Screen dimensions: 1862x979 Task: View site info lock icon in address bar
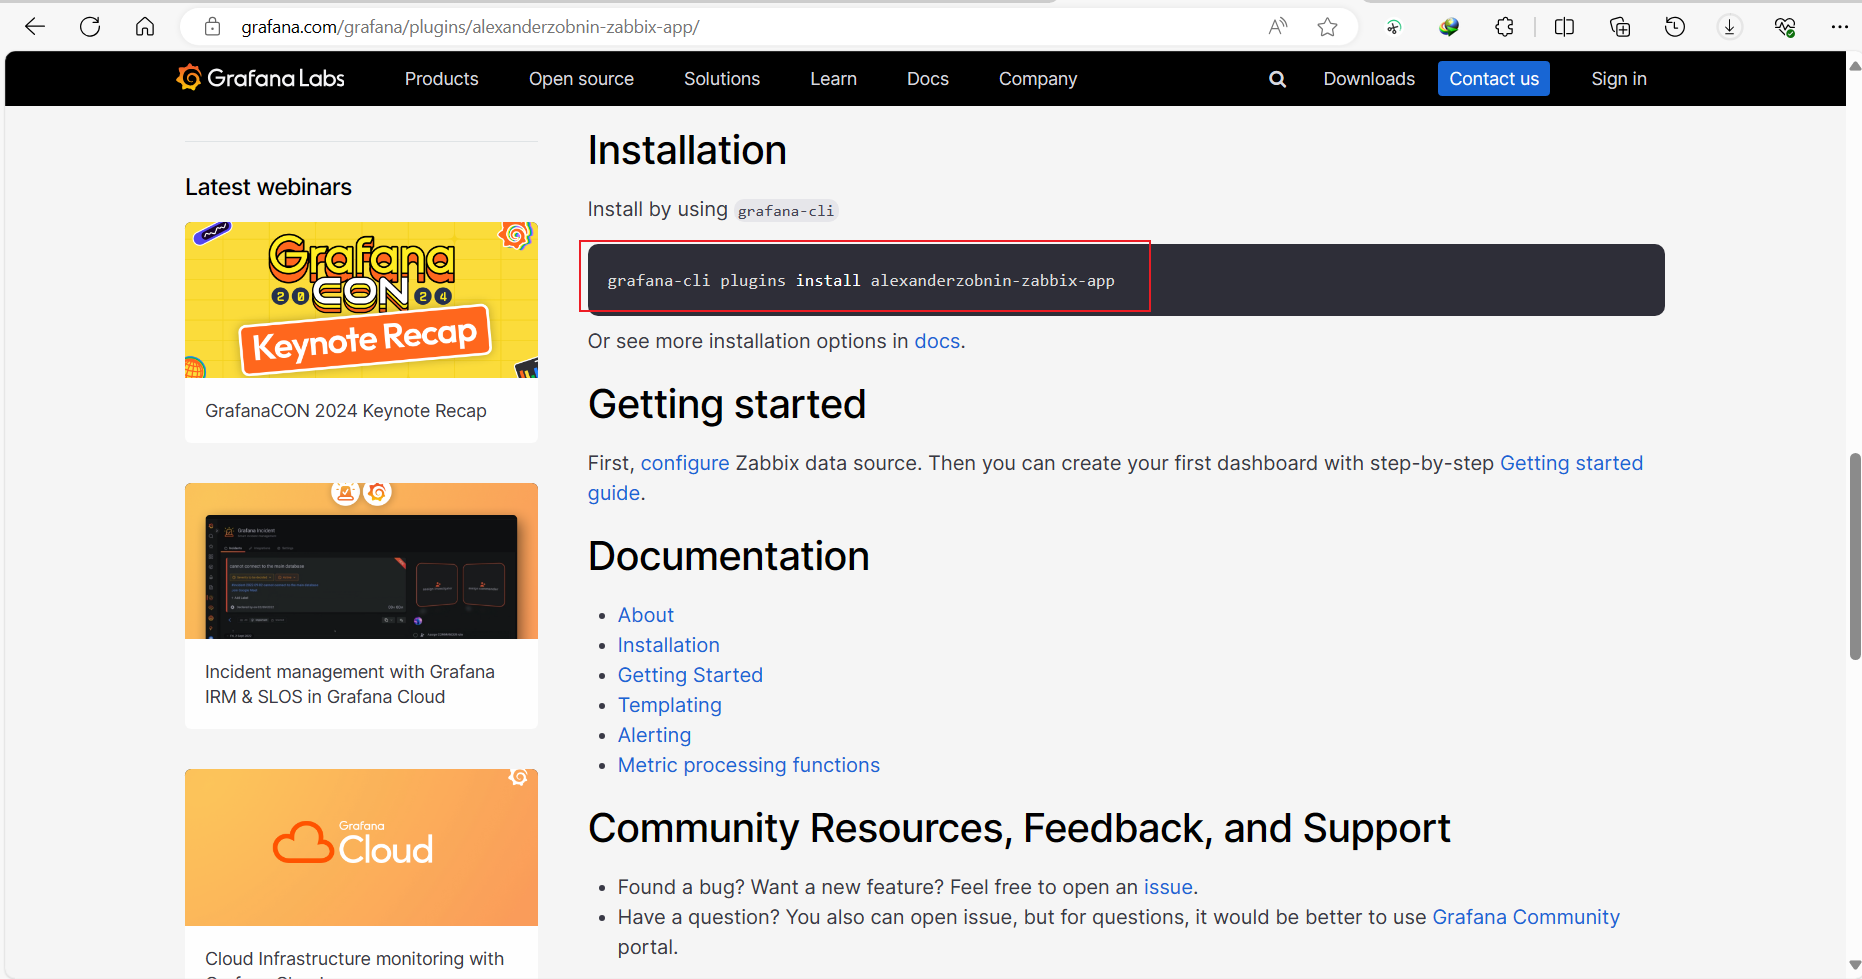click(212, 27)
